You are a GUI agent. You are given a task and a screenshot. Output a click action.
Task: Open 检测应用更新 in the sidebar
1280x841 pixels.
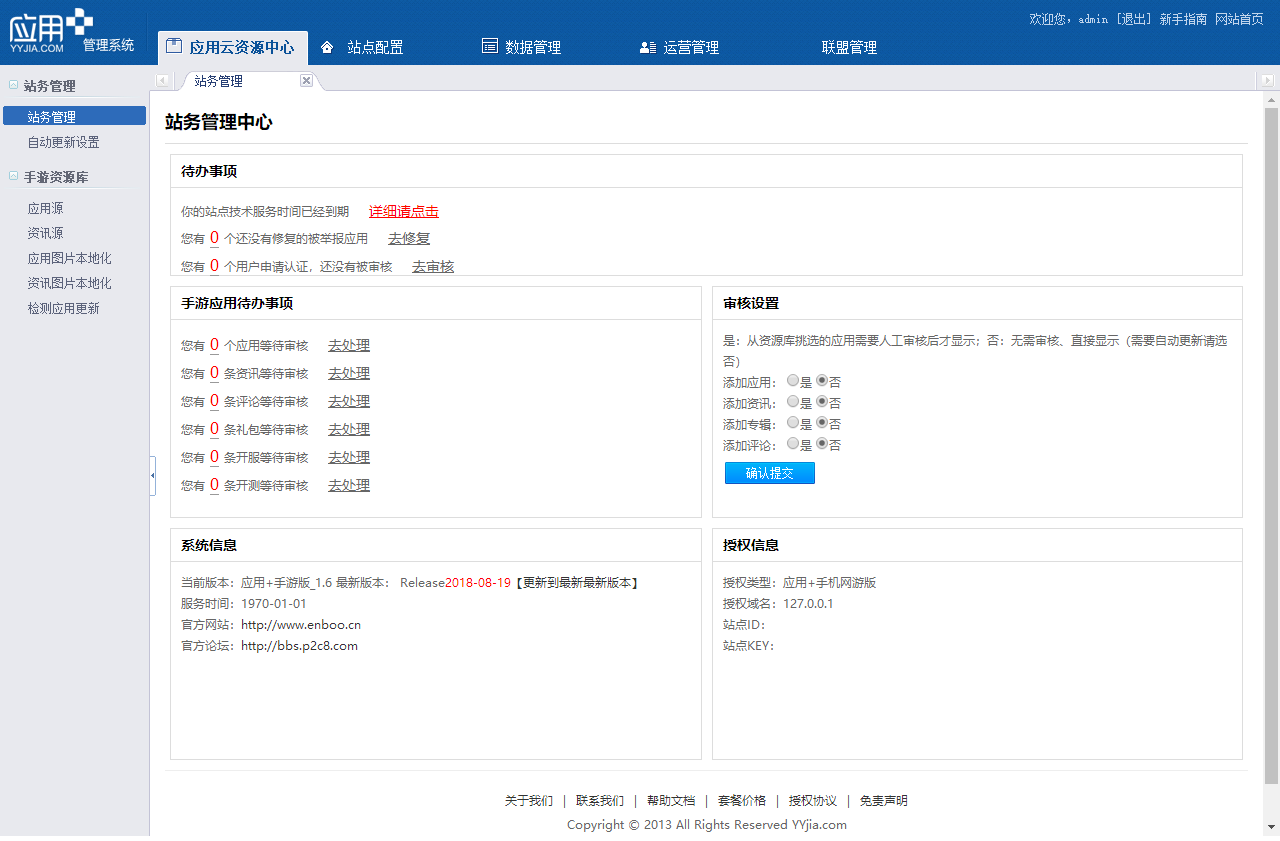pos(63,308)
